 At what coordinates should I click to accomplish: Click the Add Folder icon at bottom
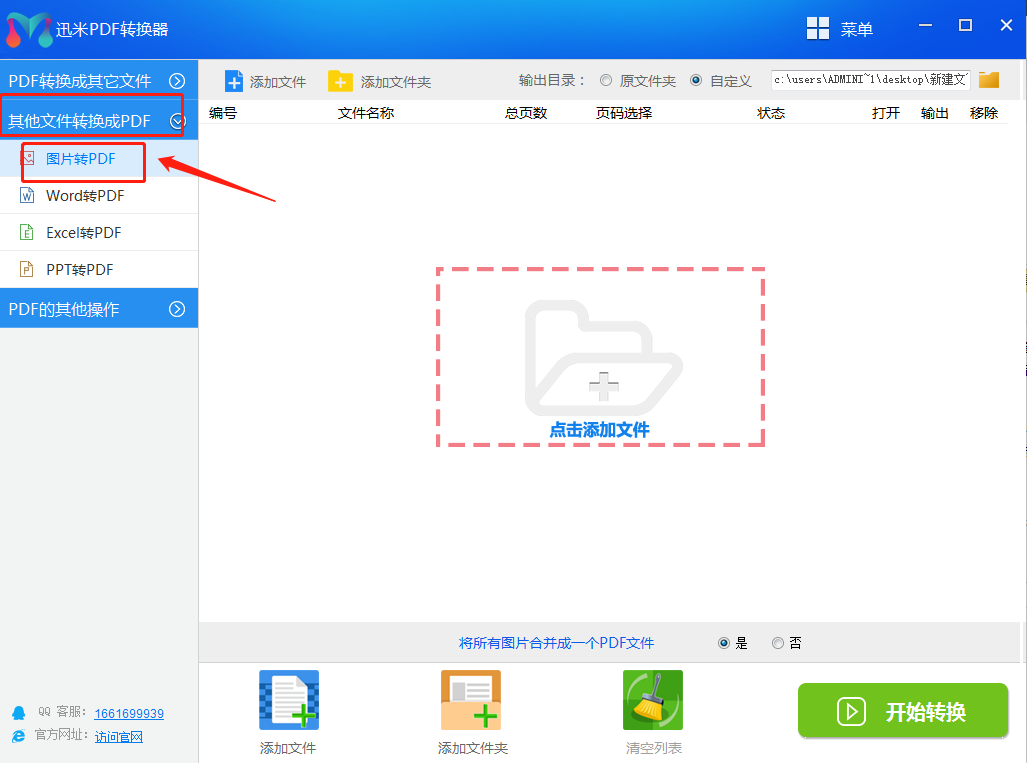[471, 700]
